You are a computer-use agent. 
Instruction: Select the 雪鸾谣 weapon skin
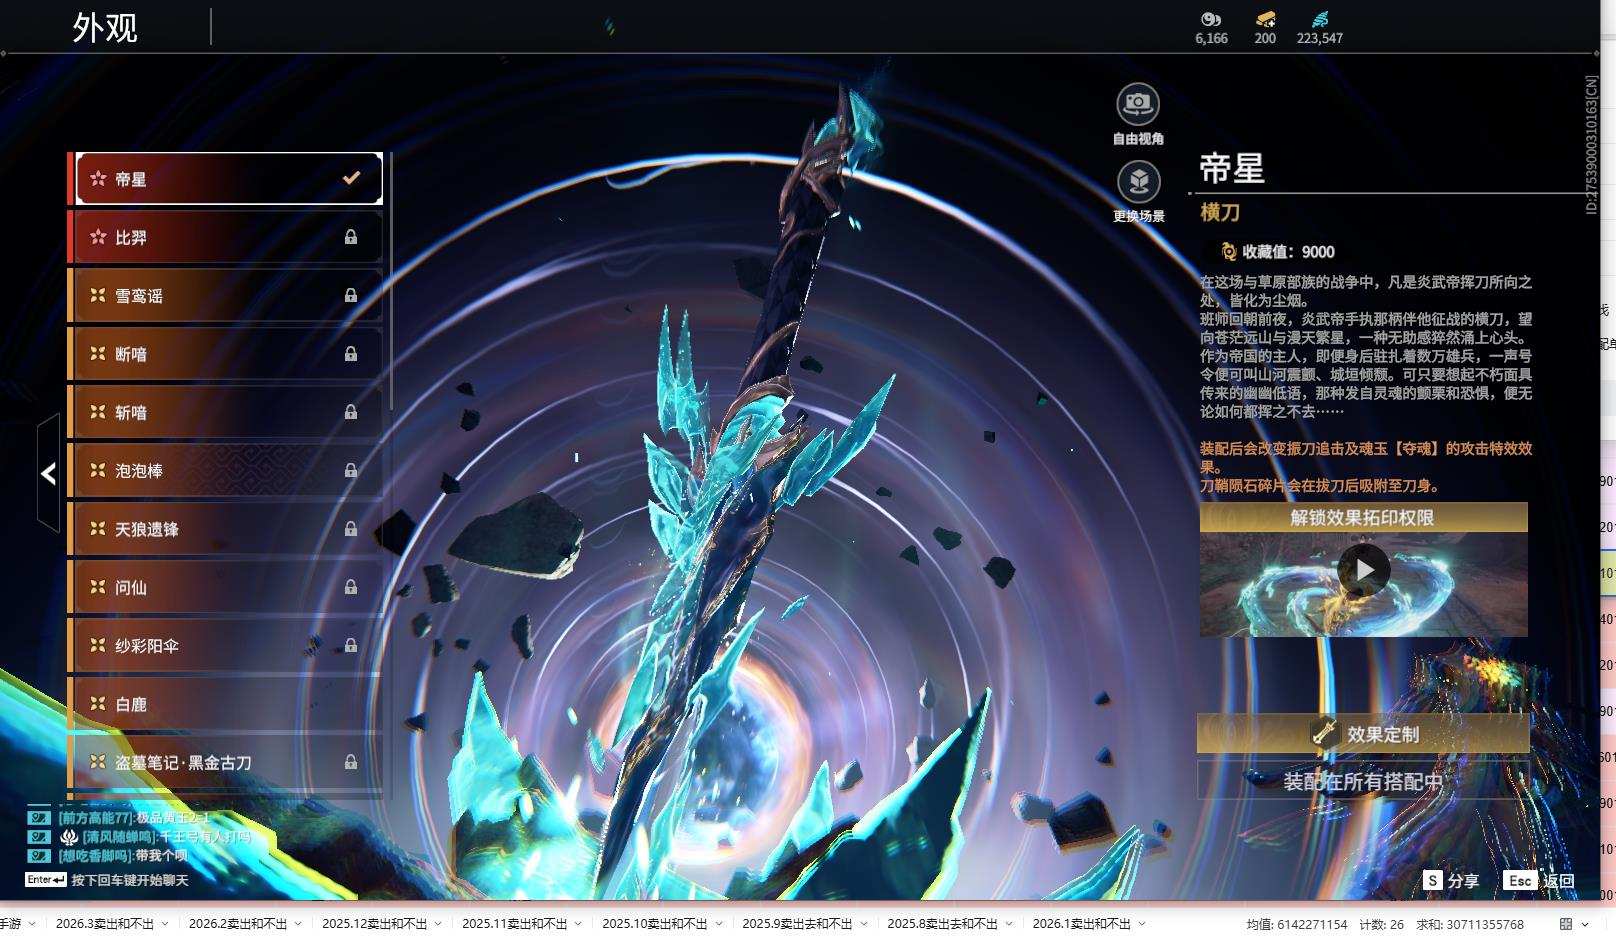point(225,296)
